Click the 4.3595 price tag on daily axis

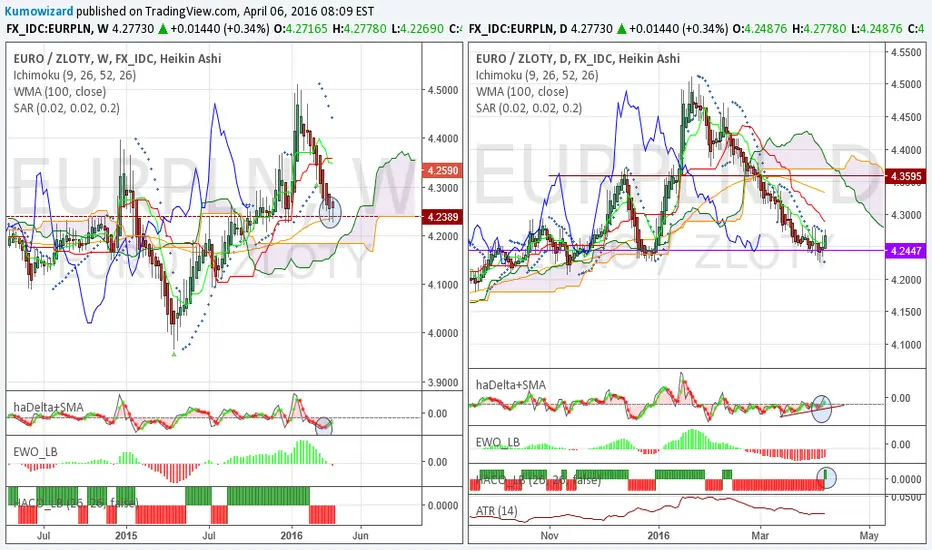(x=906, y=176)
